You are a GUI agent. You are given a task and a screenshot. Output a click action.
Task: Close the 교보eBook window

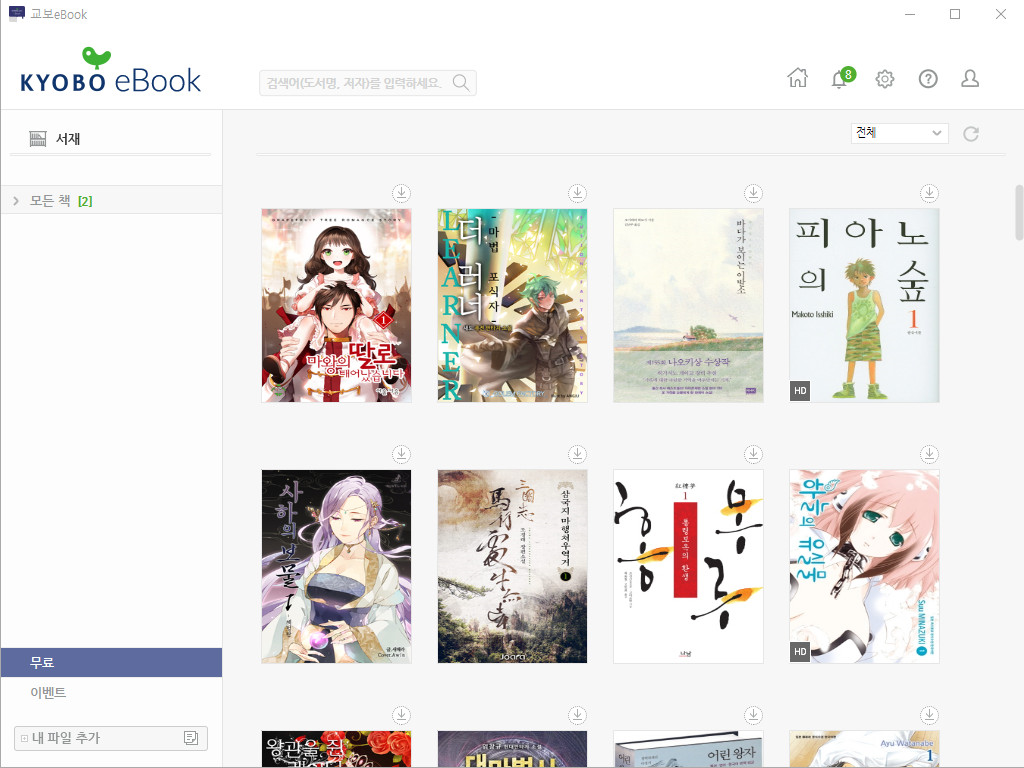click(x=1000, y=14)
